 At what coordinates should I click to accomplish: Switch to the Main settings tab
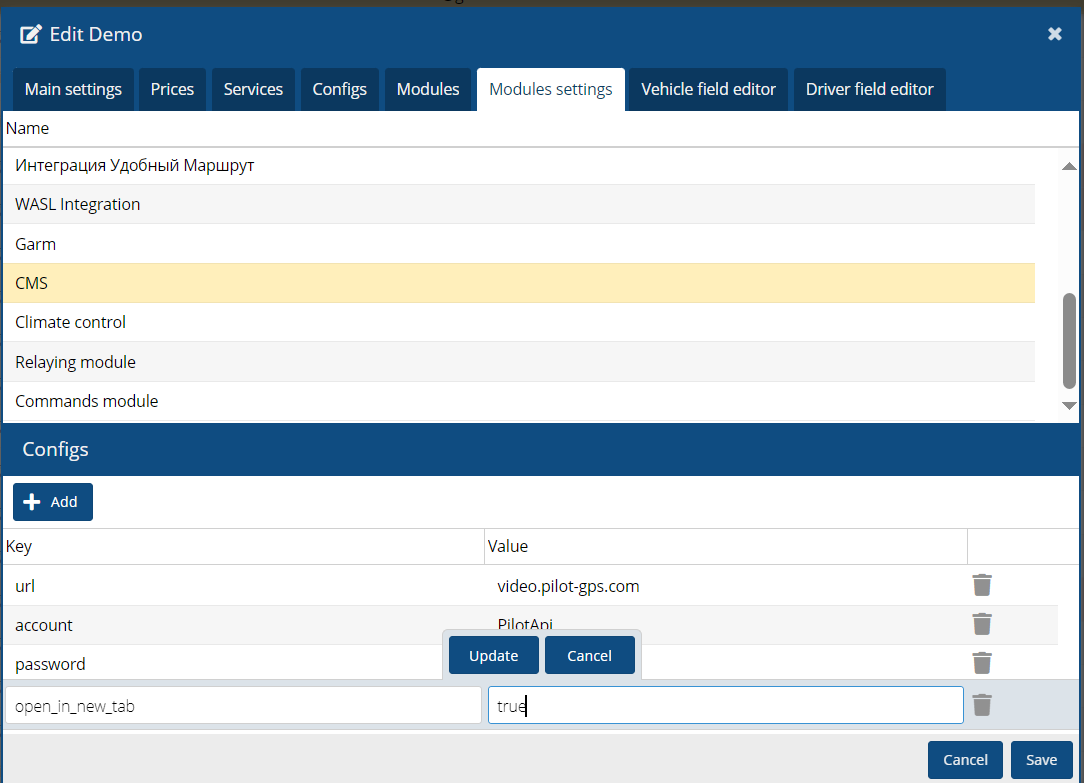pos(73,89)
